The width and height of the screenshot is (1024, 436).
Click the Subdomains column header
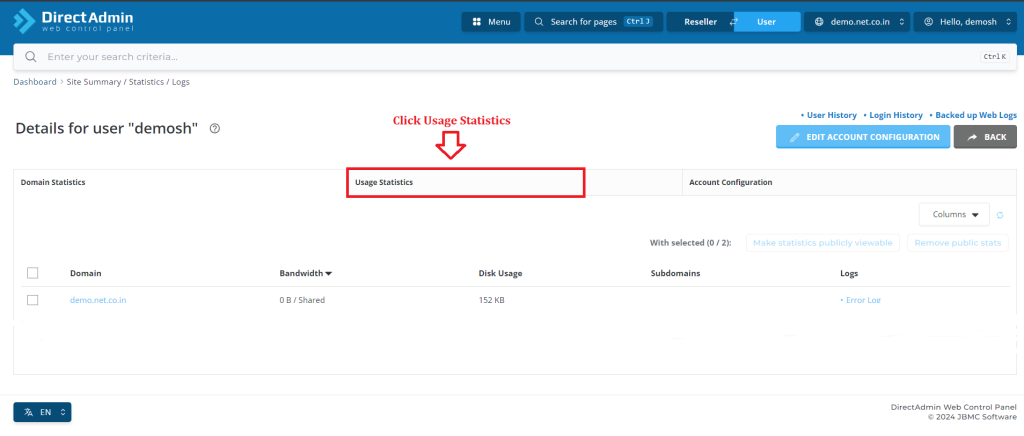pyautogui.click(x=675, y=273)
